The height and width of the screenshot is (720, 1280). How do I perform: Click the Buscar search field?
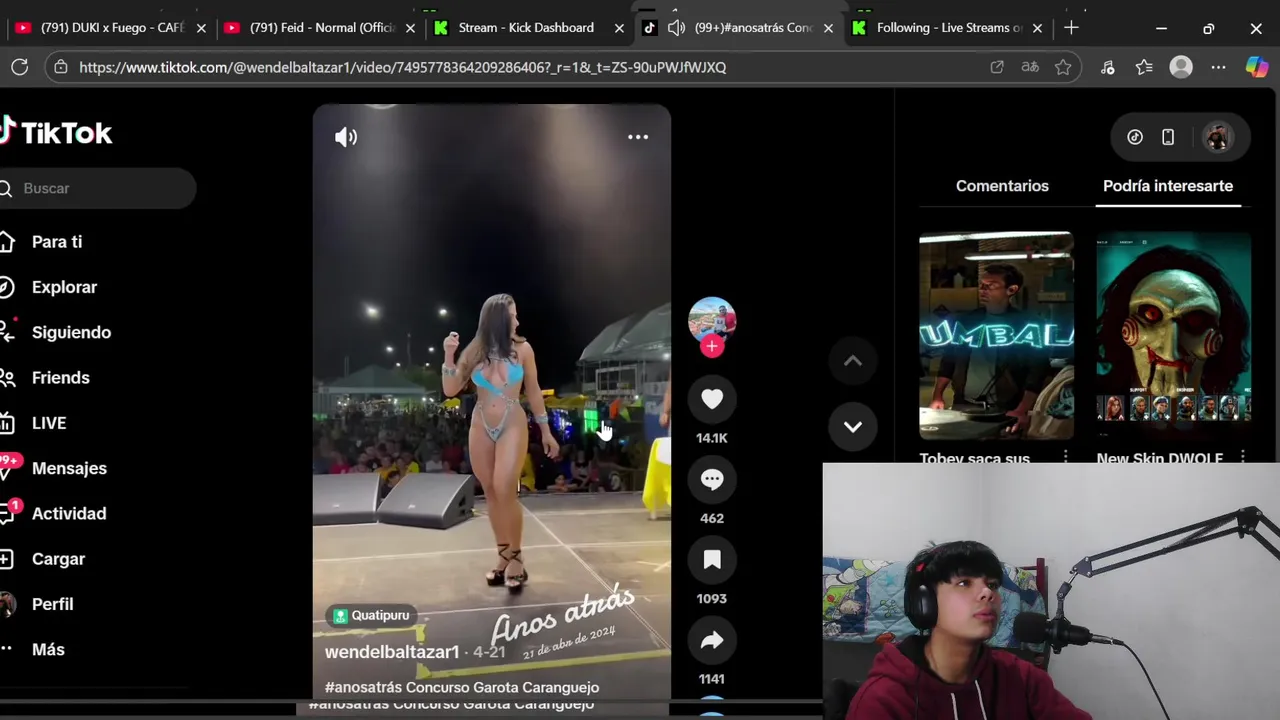(x=98, y=188)
